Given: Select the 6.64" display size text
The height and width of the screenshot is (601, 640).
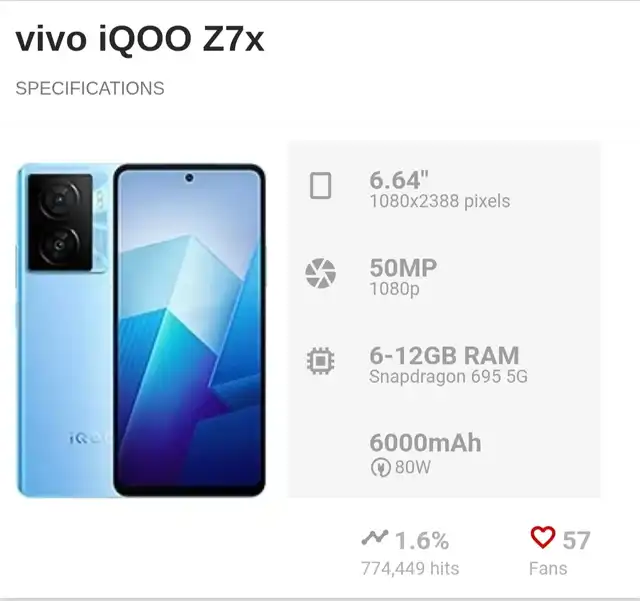Looking at the screenshot, I should click(x=399, y=180).
